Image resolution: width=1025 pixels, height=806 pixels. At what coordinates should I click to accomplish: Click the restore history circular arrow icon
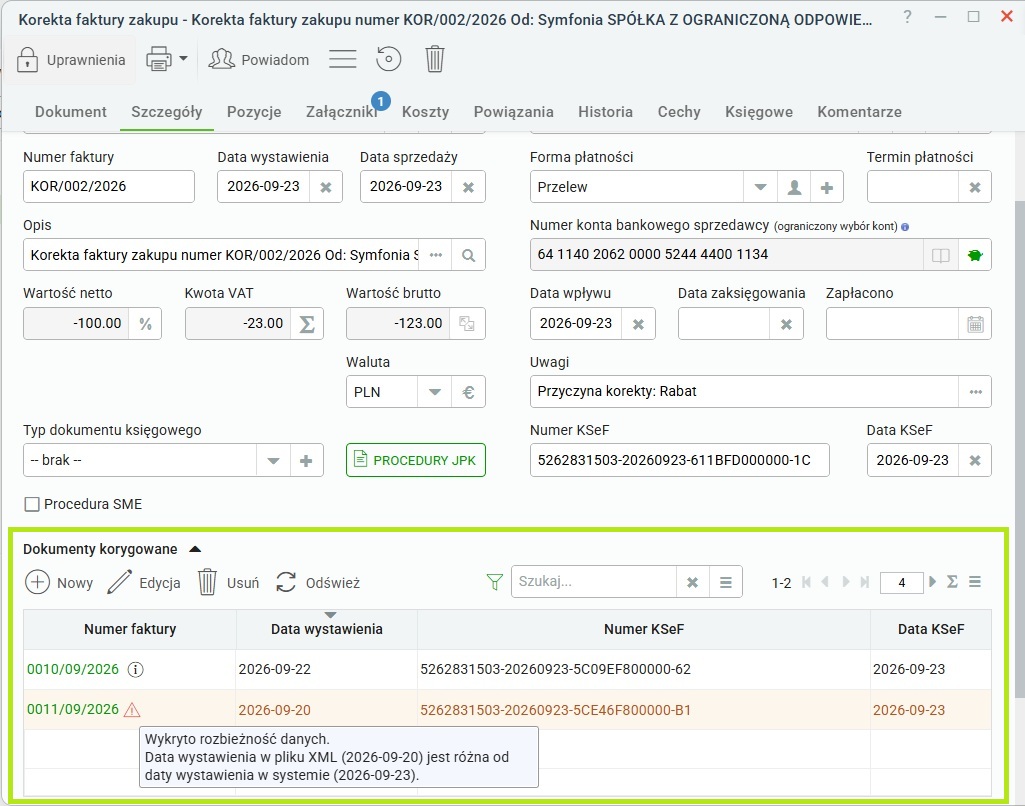coord(388,59)
